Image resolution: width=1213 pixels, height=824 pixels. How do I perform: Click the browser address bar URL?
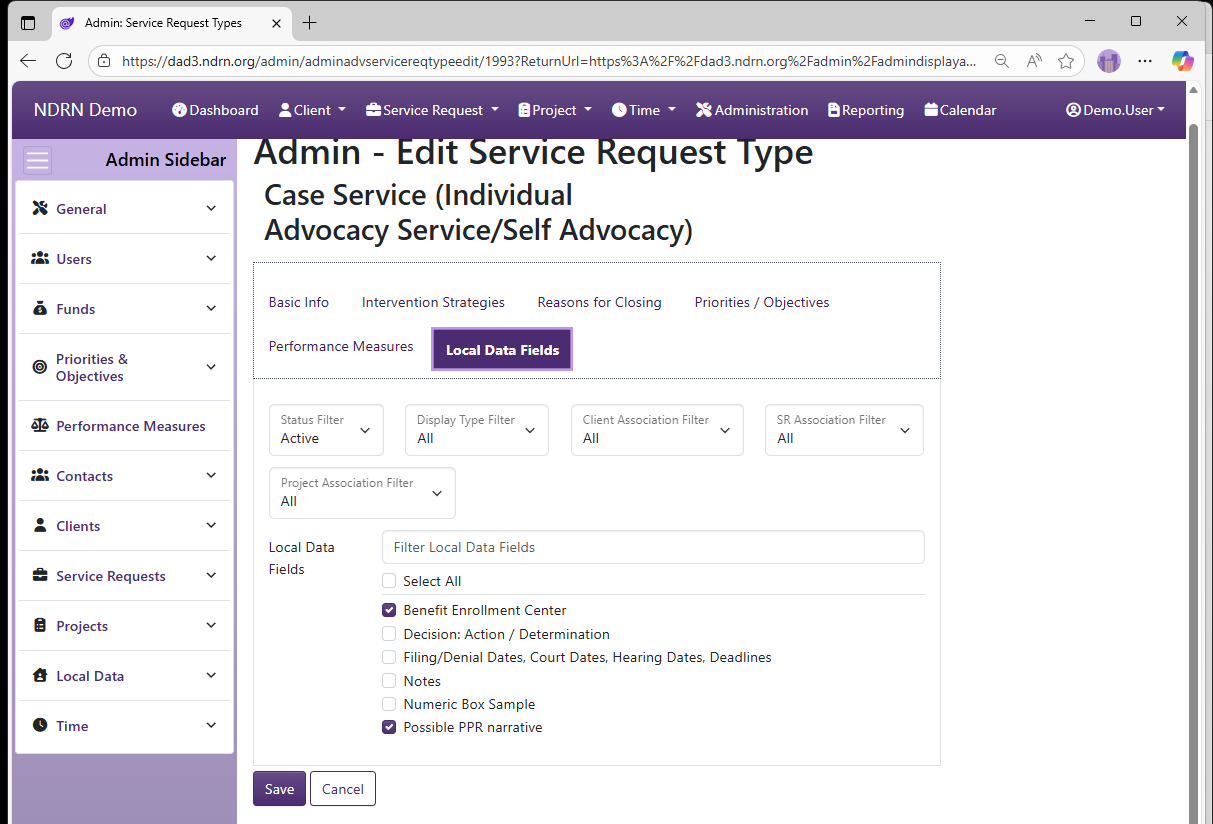548,61
